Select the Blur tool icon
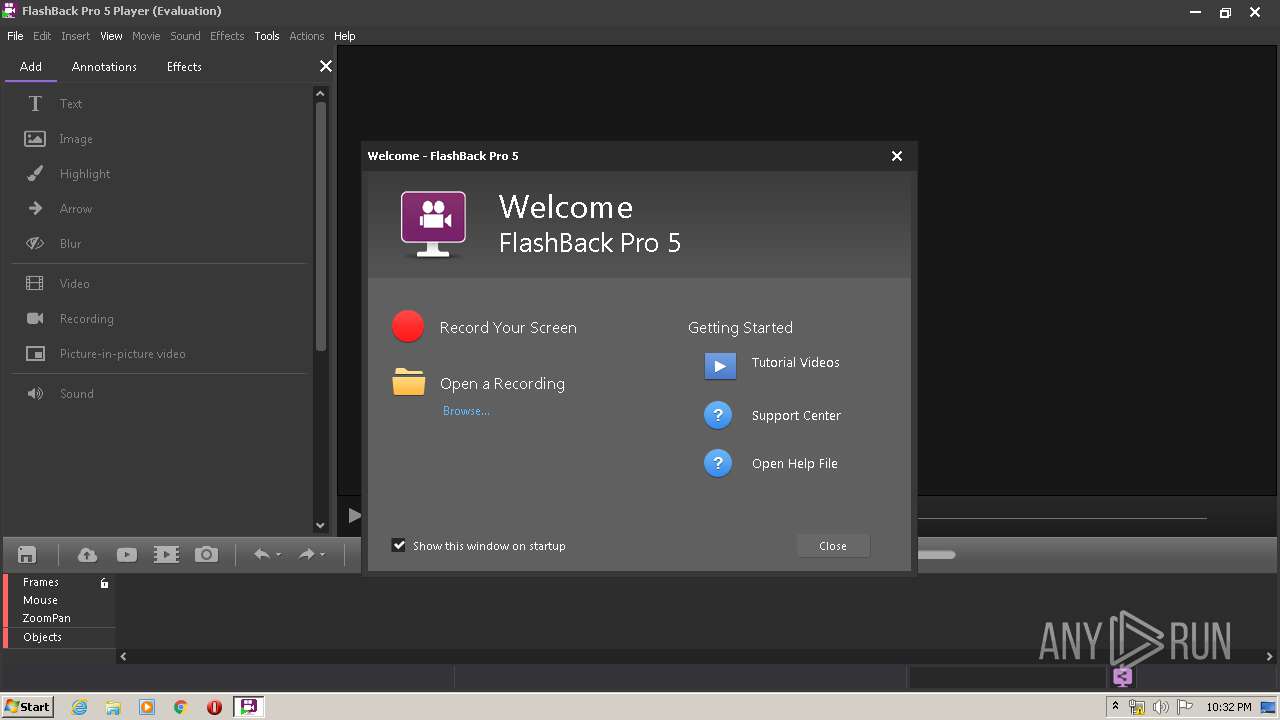Screen dimensions: 1280x720 (x=35, y=244)
